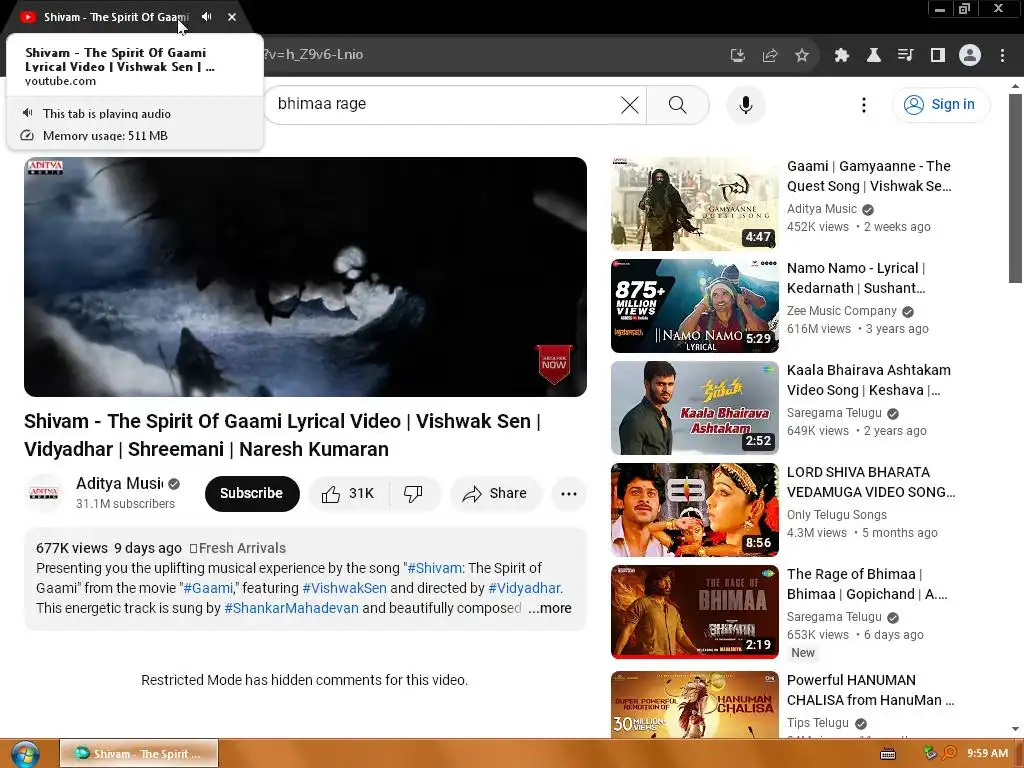1024x768 pixels.
Task: Open Namo Namo Lyrical thumbnail
Action: (695, 306)
